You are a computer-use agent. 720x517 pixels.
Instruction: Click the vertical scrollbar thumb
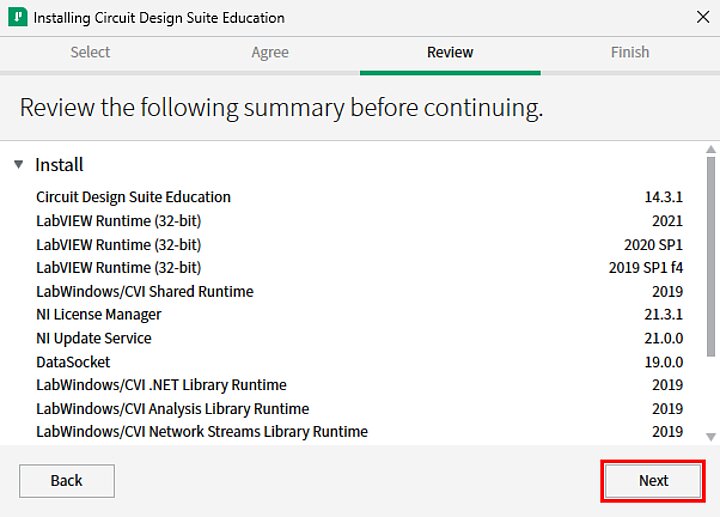pyautogui.click(x=711, y=256)
